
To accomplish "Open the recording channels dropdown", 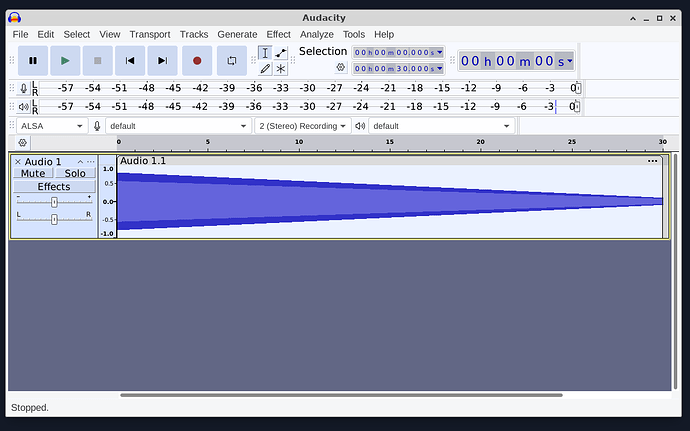I will (x=302, y=126).
